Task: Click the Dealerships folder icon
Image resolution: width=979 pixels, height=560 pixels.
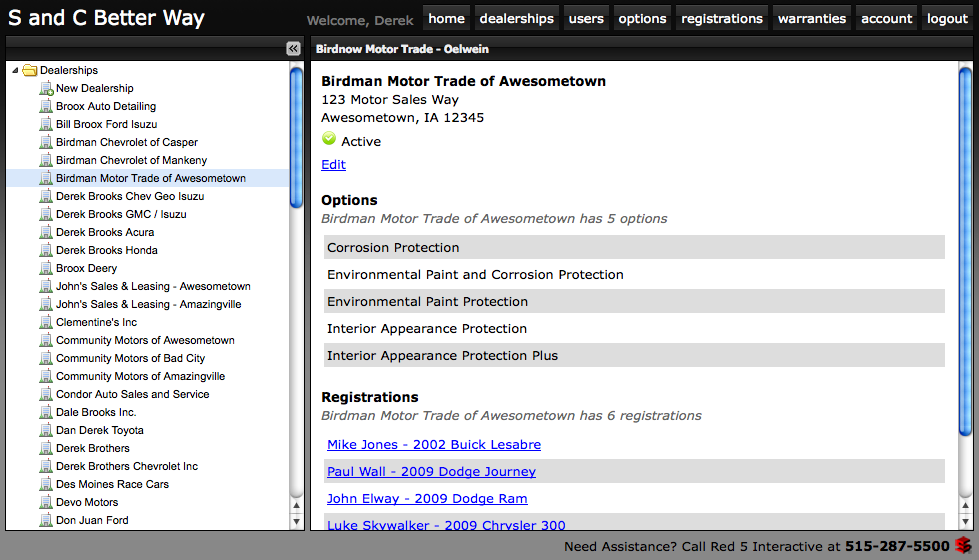Action: coord(29,71)
